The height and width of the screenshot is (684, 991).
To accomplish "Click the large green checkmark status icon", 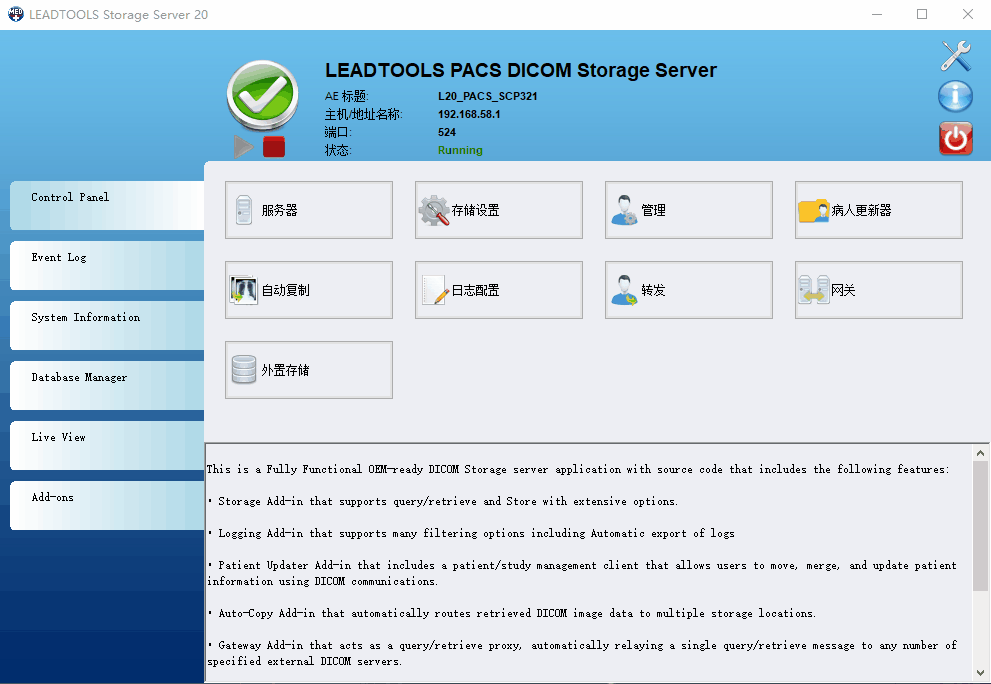I will coord(263,96).
